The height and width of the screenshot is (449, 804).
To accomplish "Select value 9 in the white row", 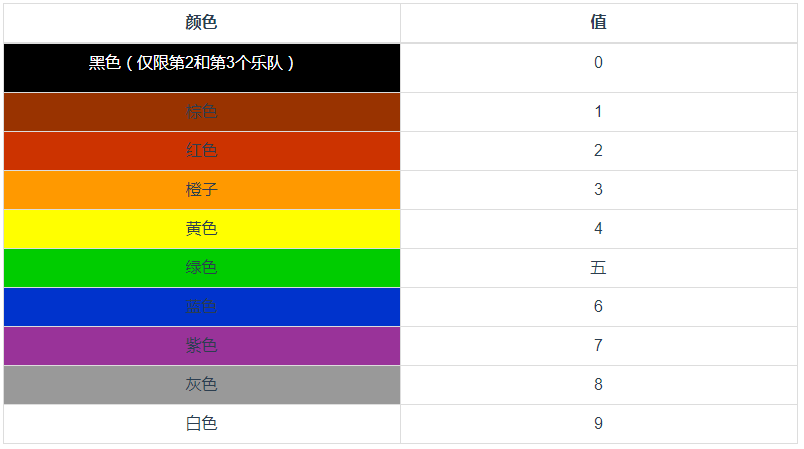I will 598,423.
